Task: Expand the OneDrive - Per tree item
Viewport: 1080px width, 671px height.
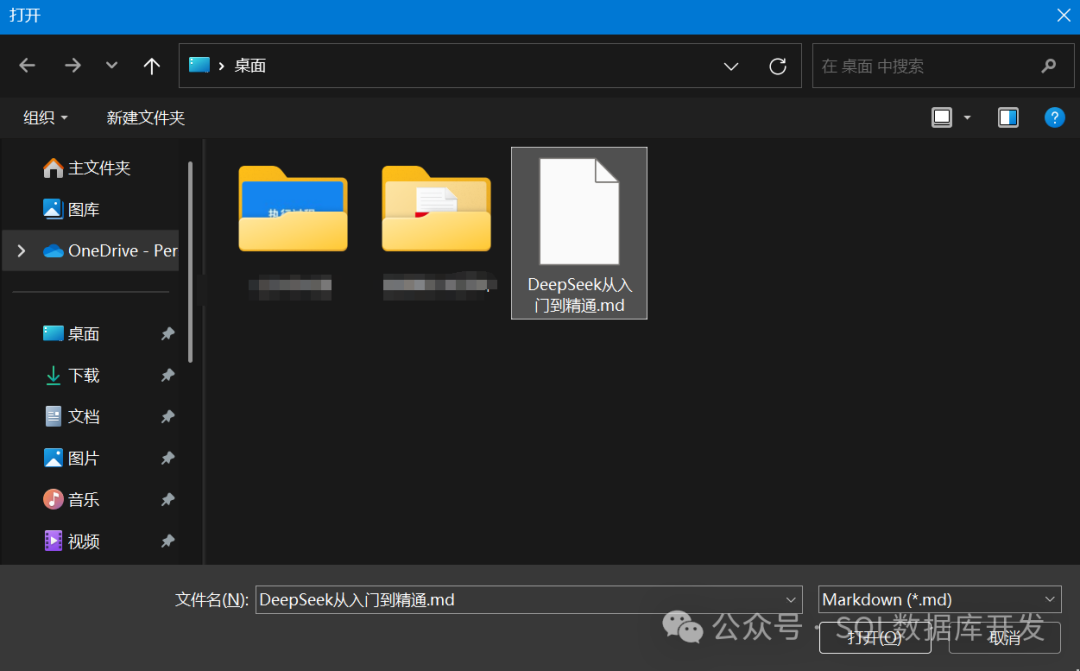Action: tap(18, 251)
